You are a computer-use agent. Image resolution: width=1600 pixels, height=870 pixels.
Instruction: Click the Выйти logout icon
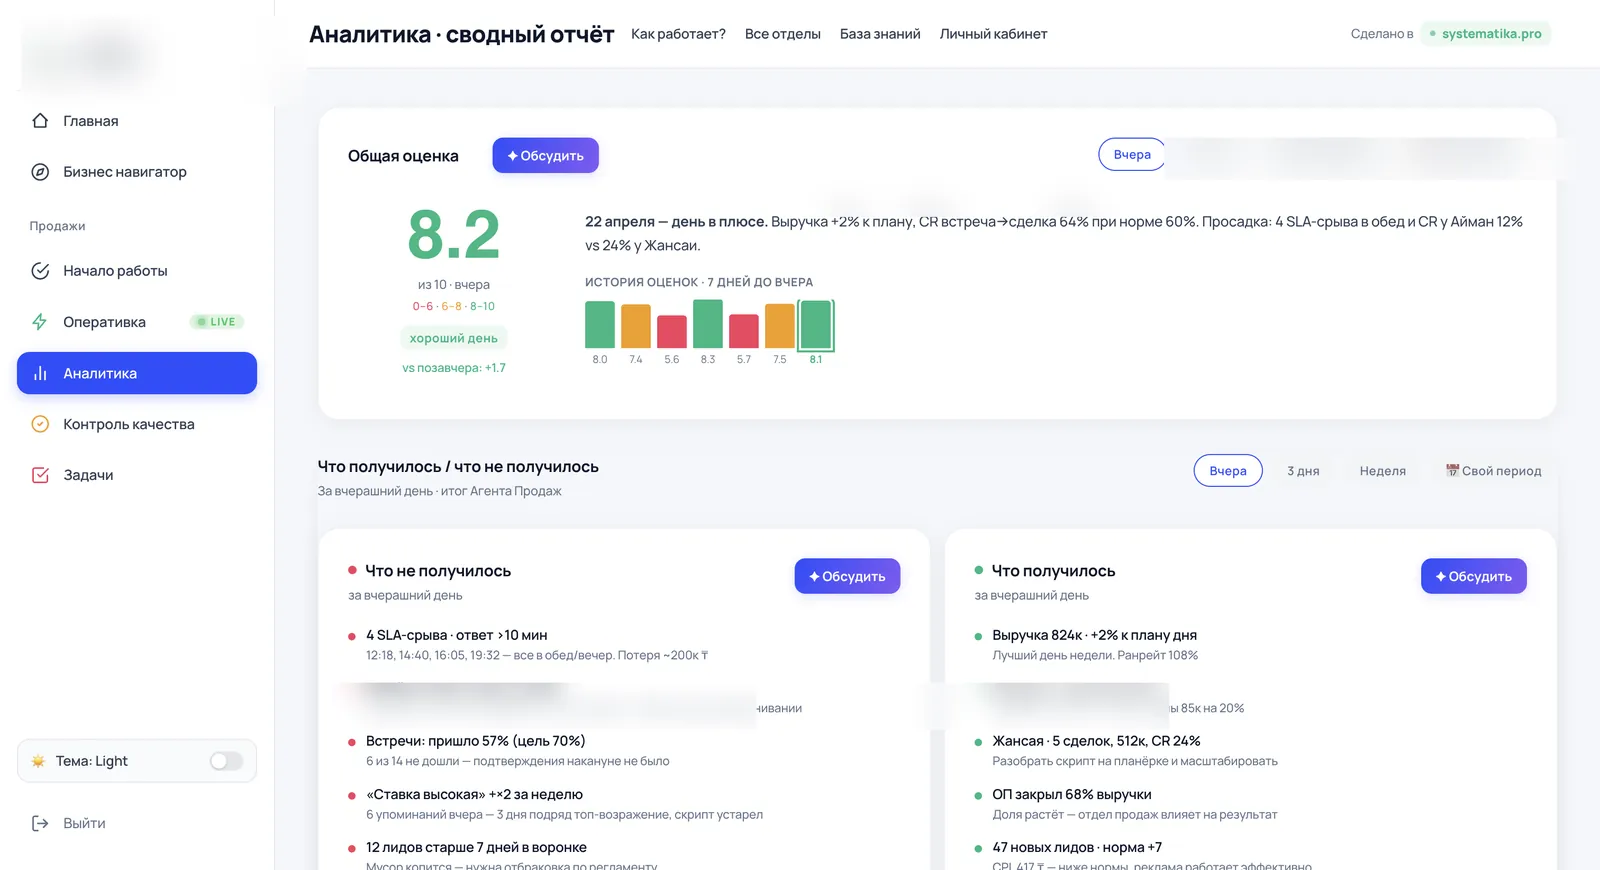40,823
